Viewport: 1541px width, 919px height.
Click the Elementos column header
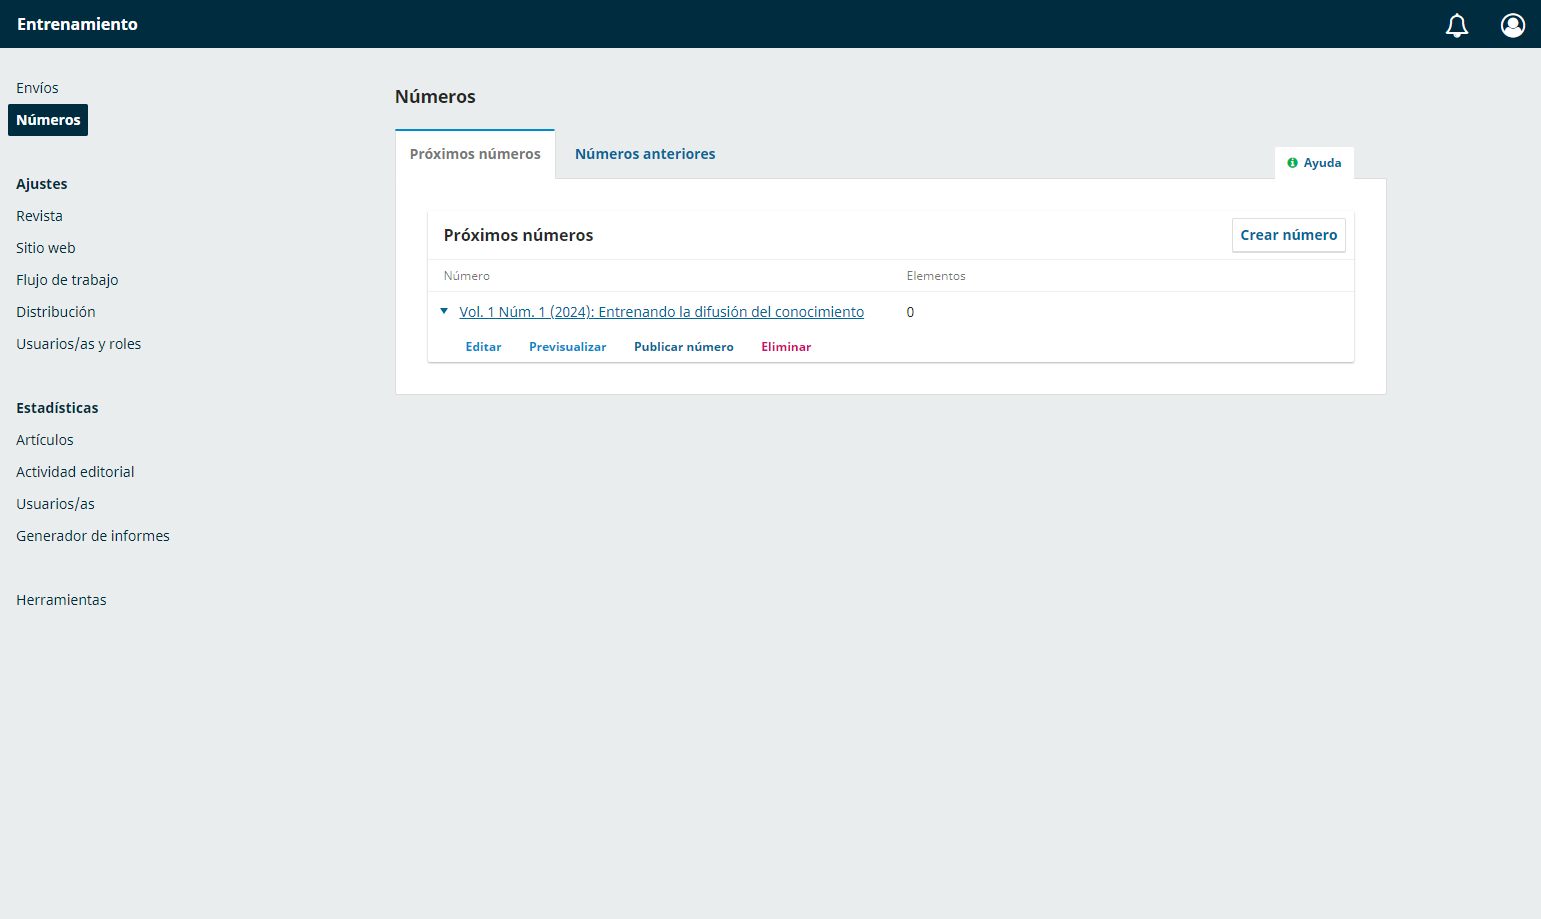[x=936, y=276]
